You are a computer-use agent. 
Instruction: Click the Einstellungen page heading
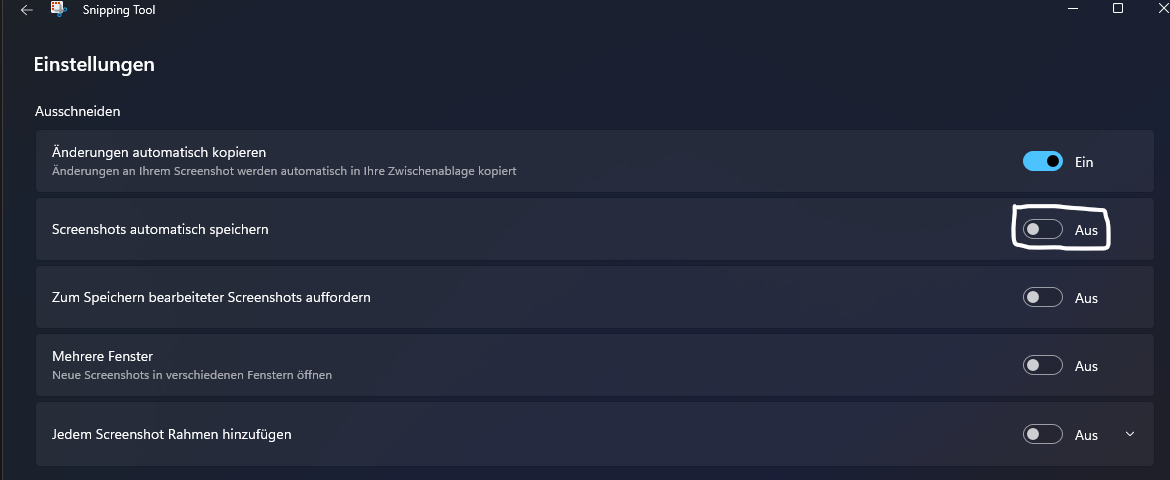pos(94,65)
